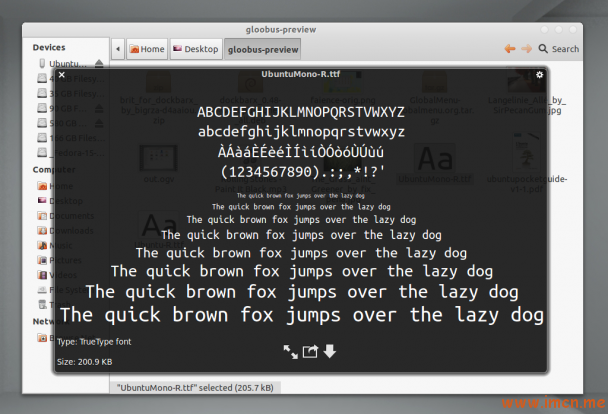Open Downloads in the sidebar
The width and height of the screenshot is (608, 414).
(65, 231)
